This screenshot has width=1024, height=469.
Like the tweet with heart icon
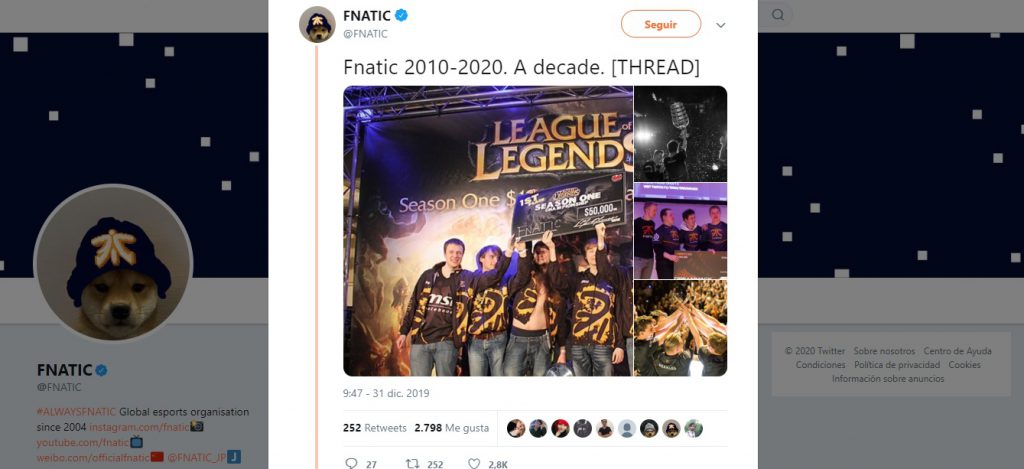474,464
